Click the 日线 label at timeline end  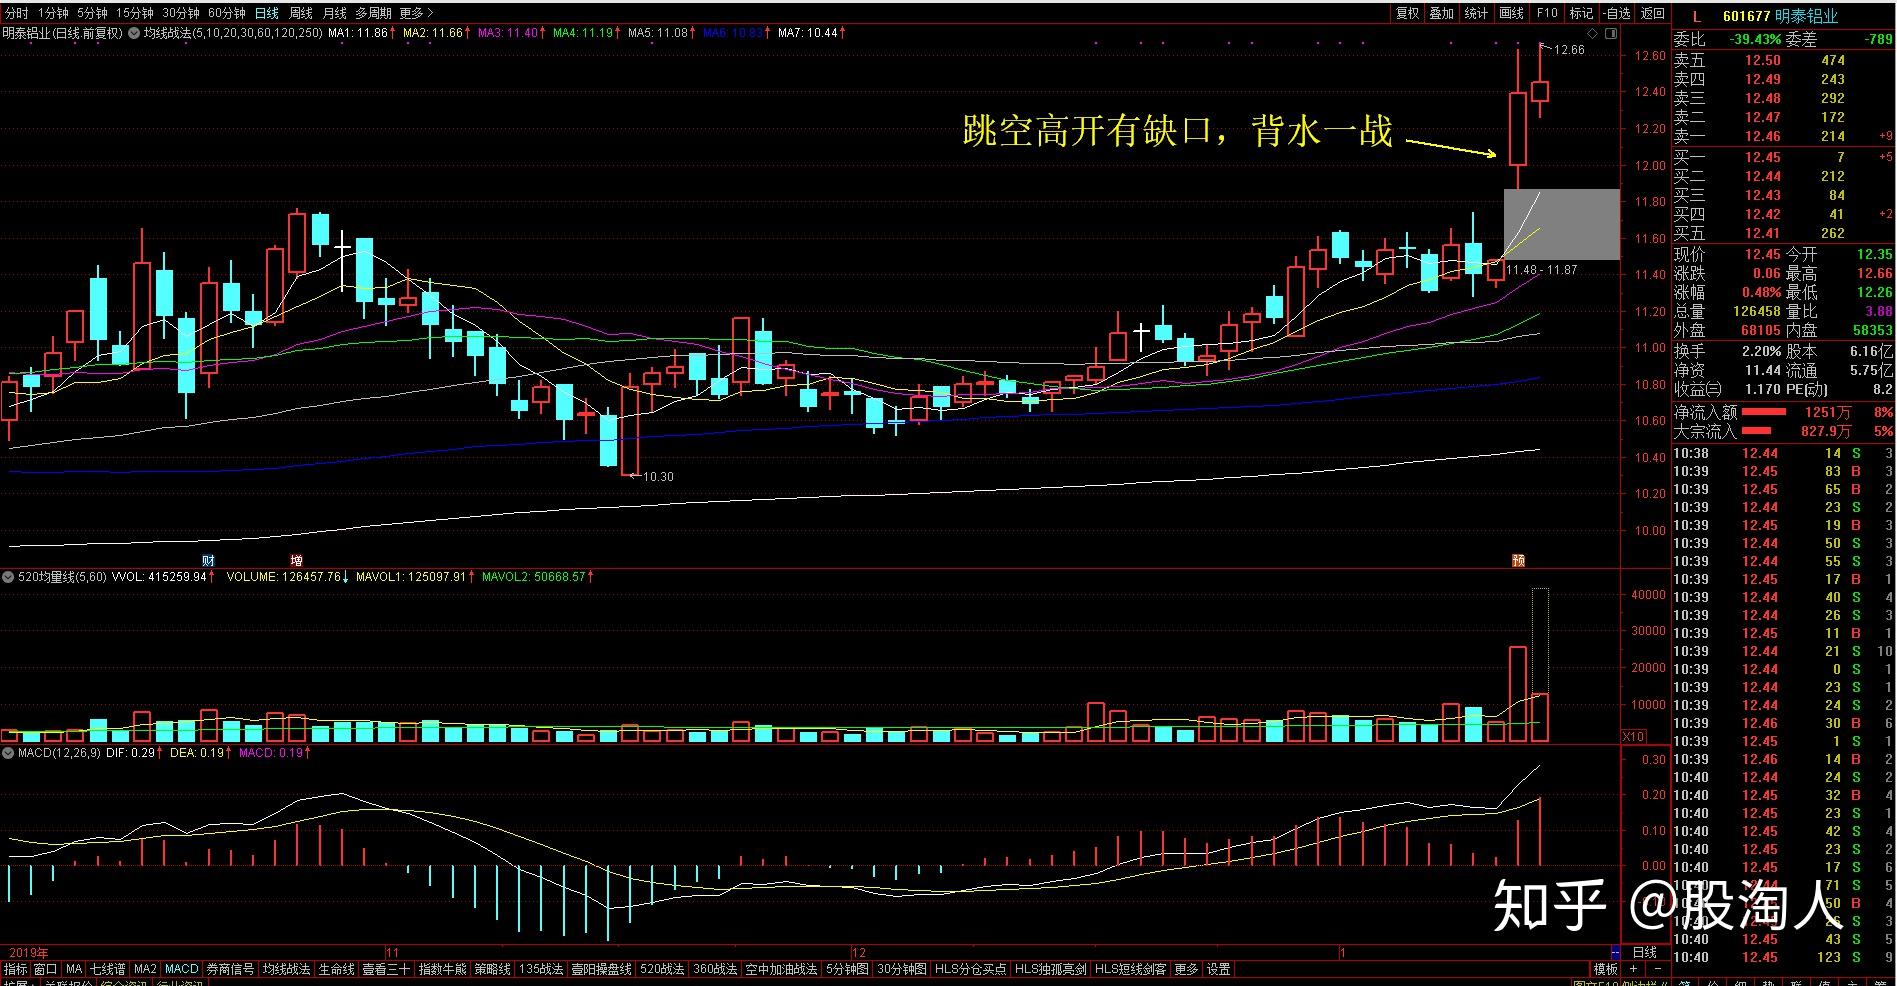(x=1644, y=952)
